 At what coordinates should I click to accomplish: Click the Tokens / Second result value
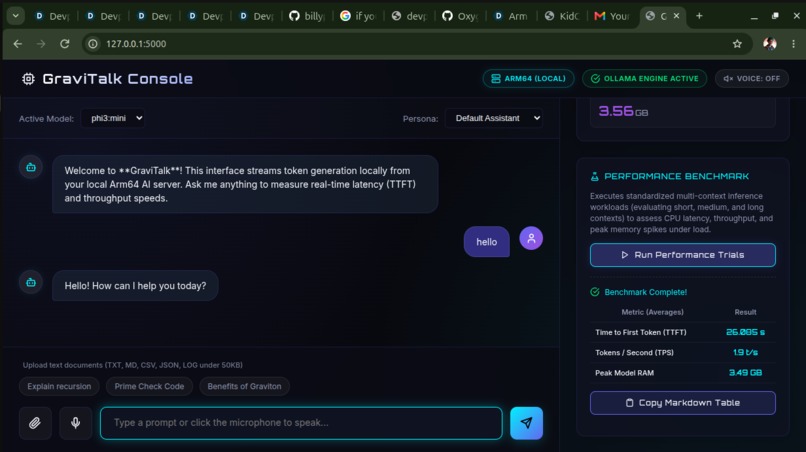[745, 353]
